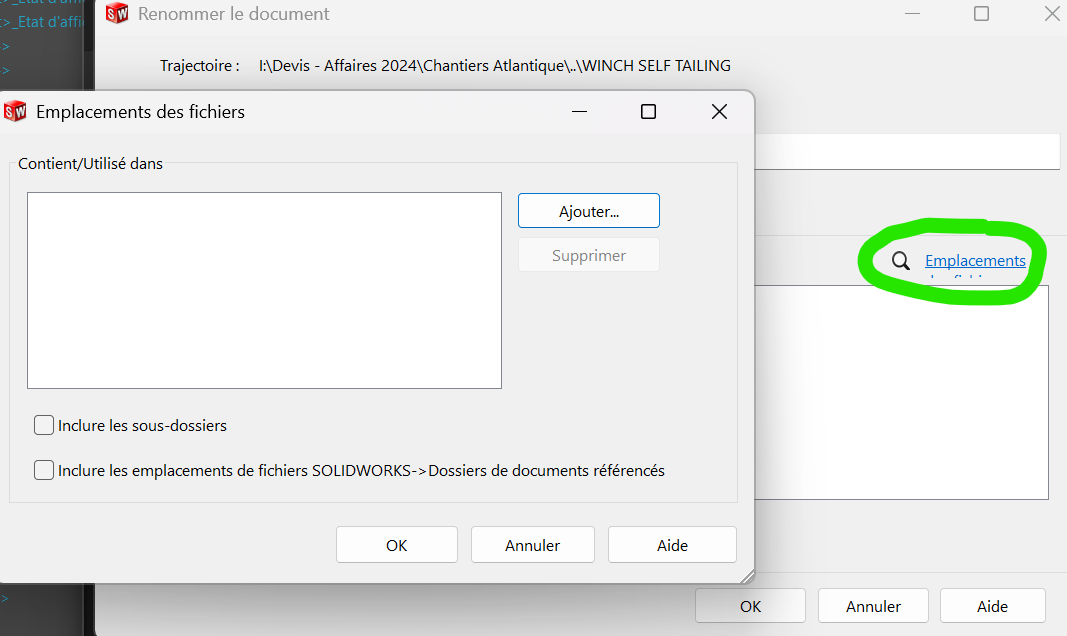Click the SolidWorks icon in Renommer le document title bar
This screenshot has height=636, width=1067.
117,14
